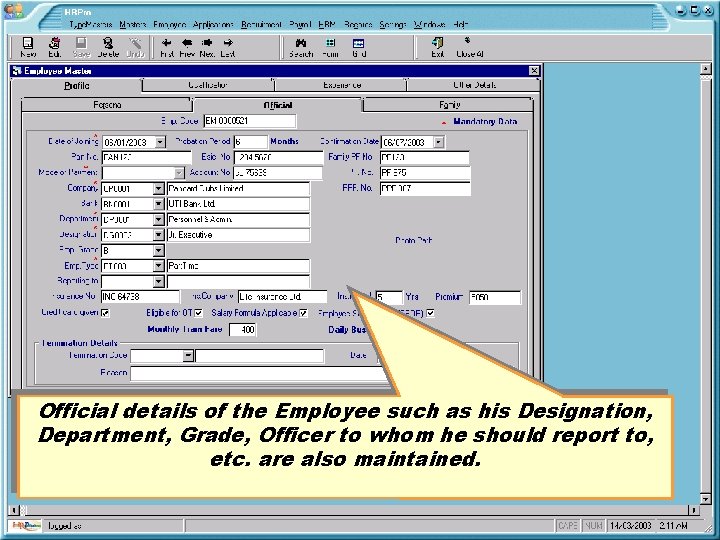Open the Emp. Grade dropdown
Viewport: 720px width, 540px height.
pyautogui.click(x=158, y=251)
